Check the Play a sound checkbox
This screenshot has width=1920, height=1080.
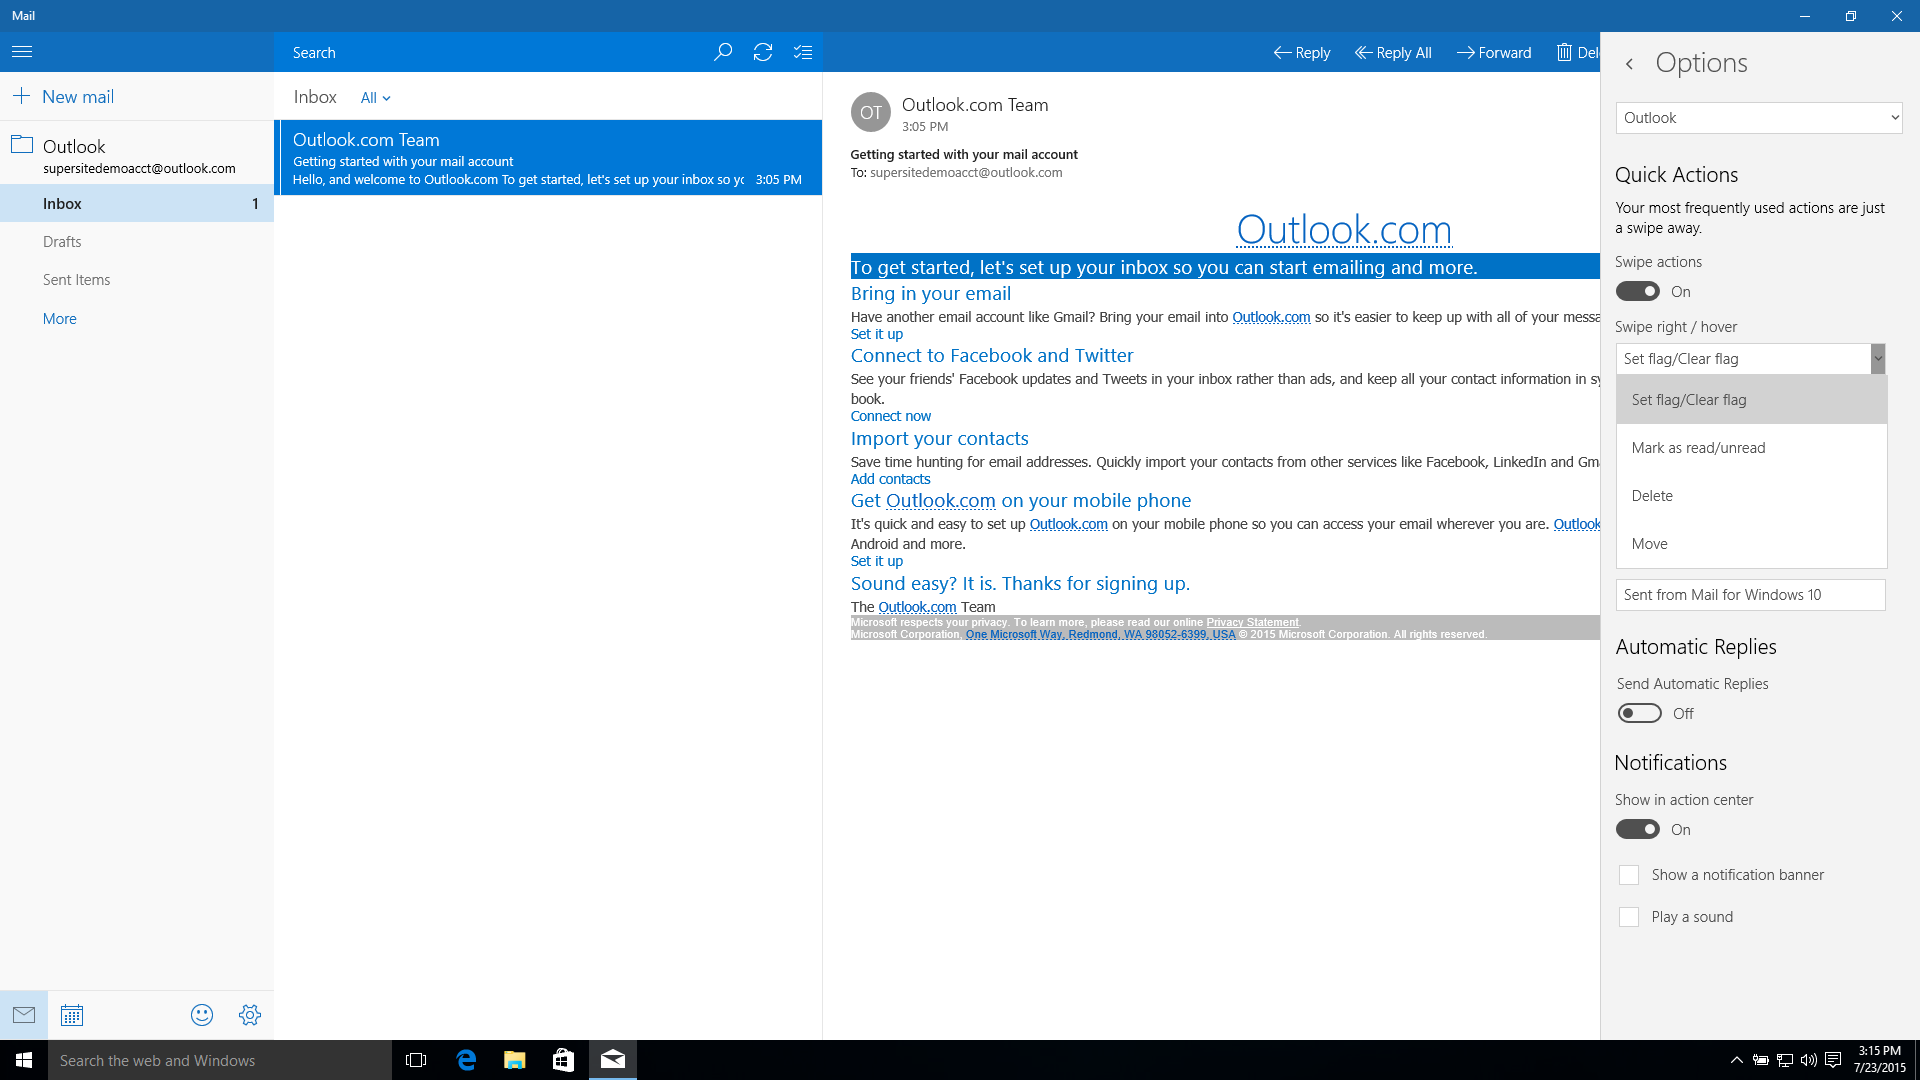[1629, 917]
